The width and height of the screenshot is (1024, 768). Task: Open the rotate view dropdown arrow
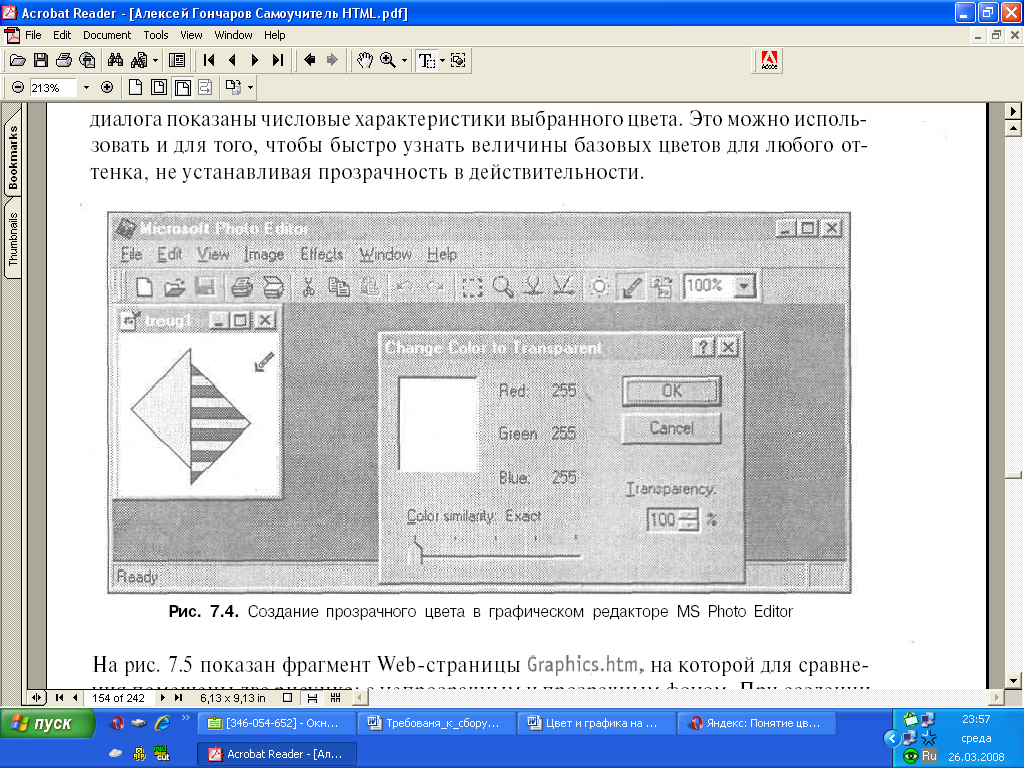pos(250,87)
